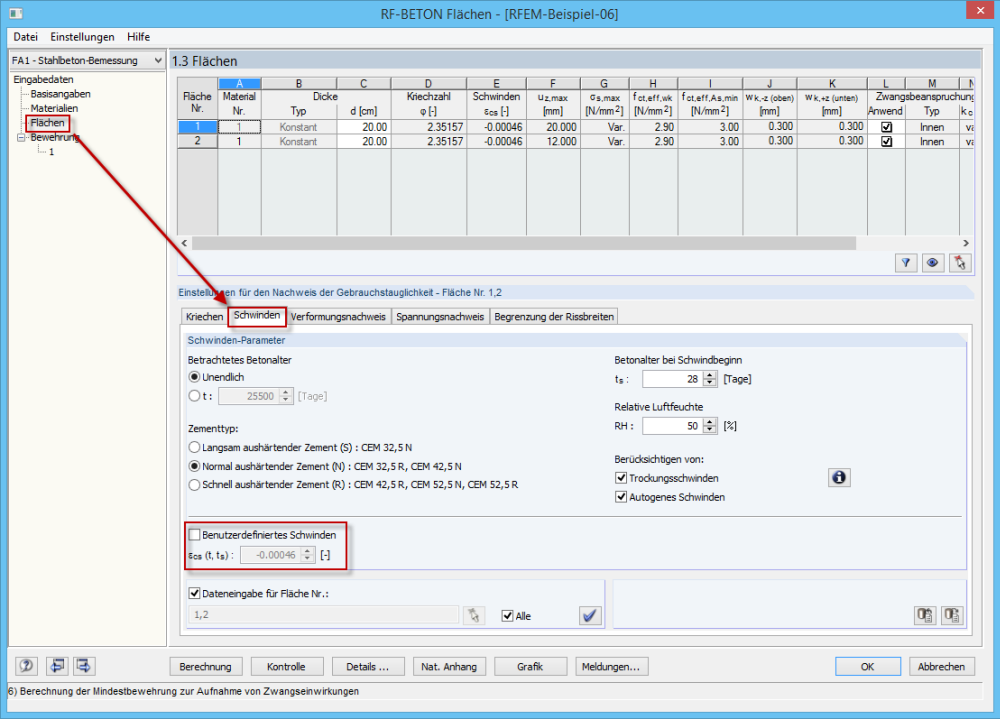Viewport: 1000px width, 719px height.
Task: Click the Fläche Nr. list field 1,2
Action: coord(324,615)
